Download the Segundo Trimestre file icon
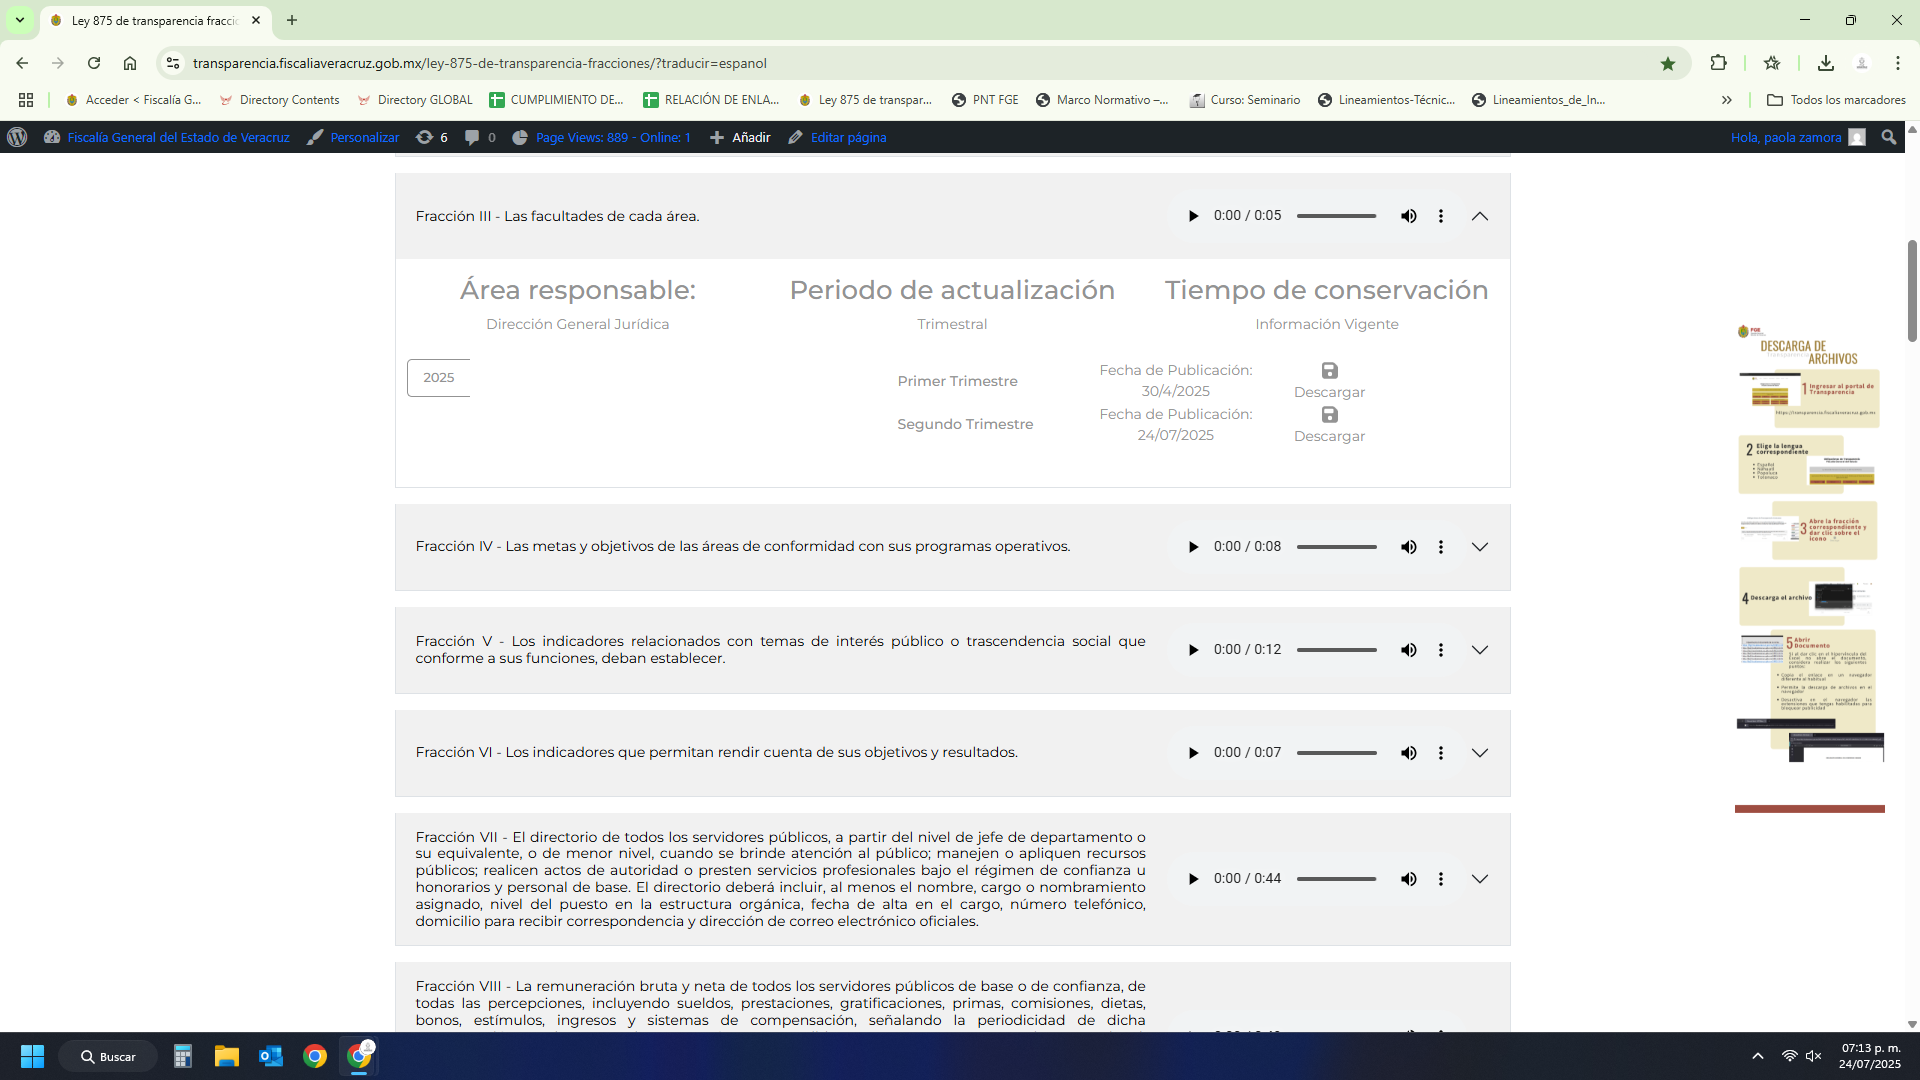This screenshot has height=1080, width=1920. coord(1329,415)
